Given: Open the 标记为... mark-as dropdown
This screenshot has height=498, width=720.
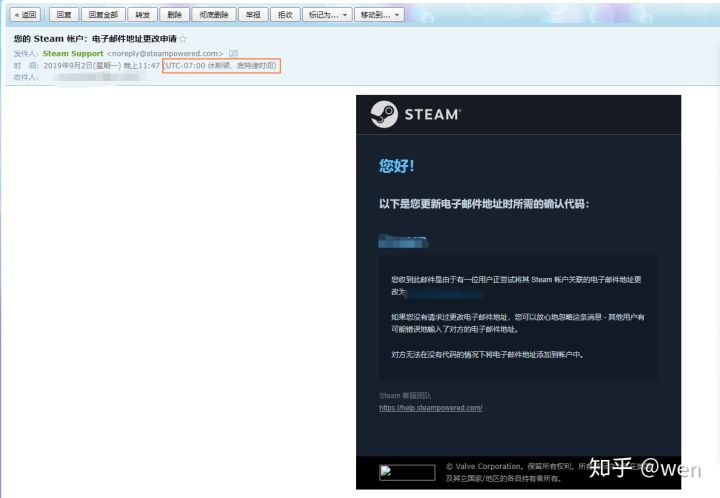Looking at the screenshot, I should click(x=327, y=15).
